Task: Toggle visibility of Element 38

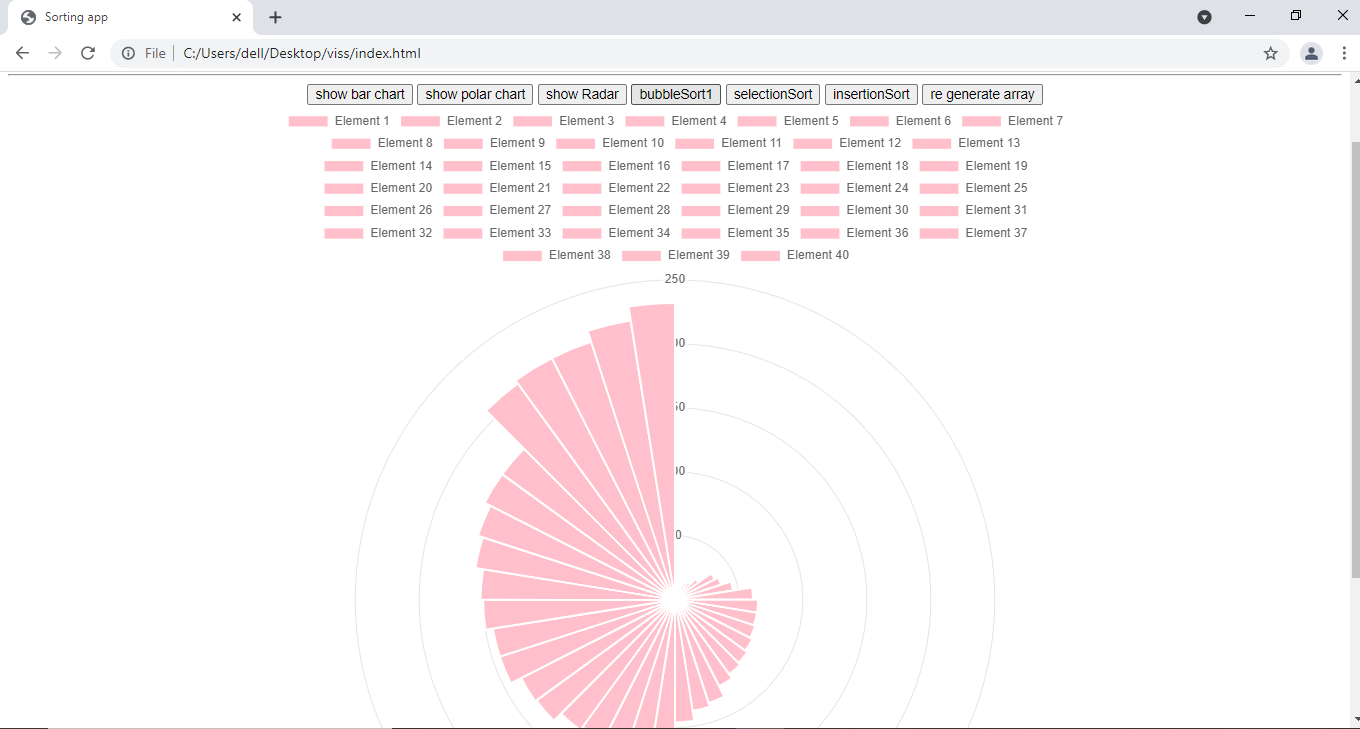Action: click(579, 255)
